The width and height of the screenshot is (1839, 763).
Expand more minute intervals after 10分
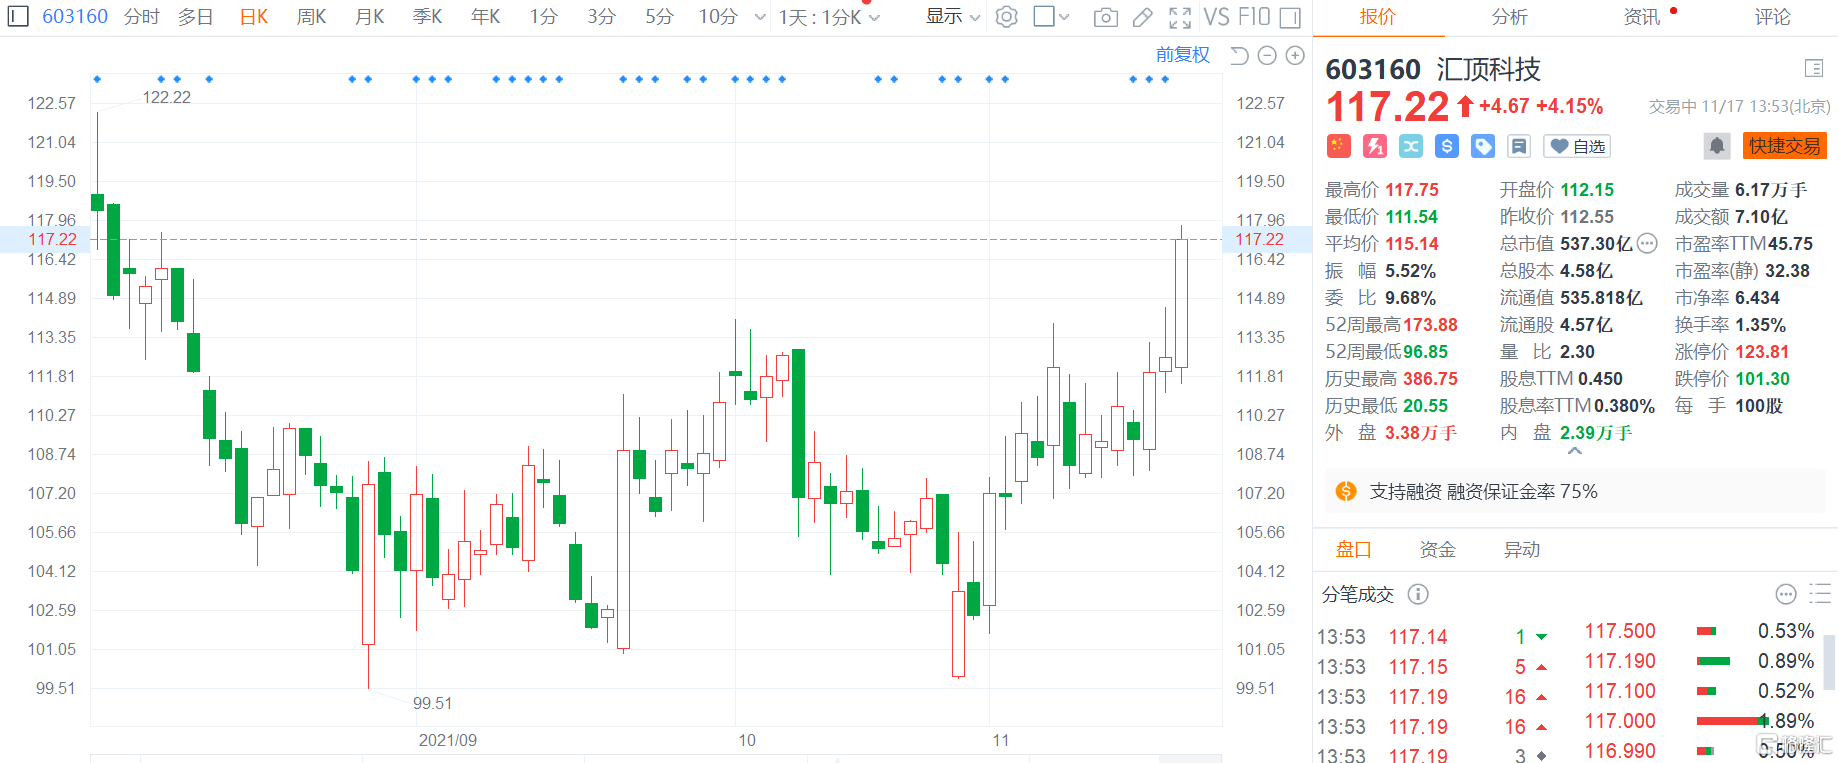pyautogui.click(x=760, y=17)
